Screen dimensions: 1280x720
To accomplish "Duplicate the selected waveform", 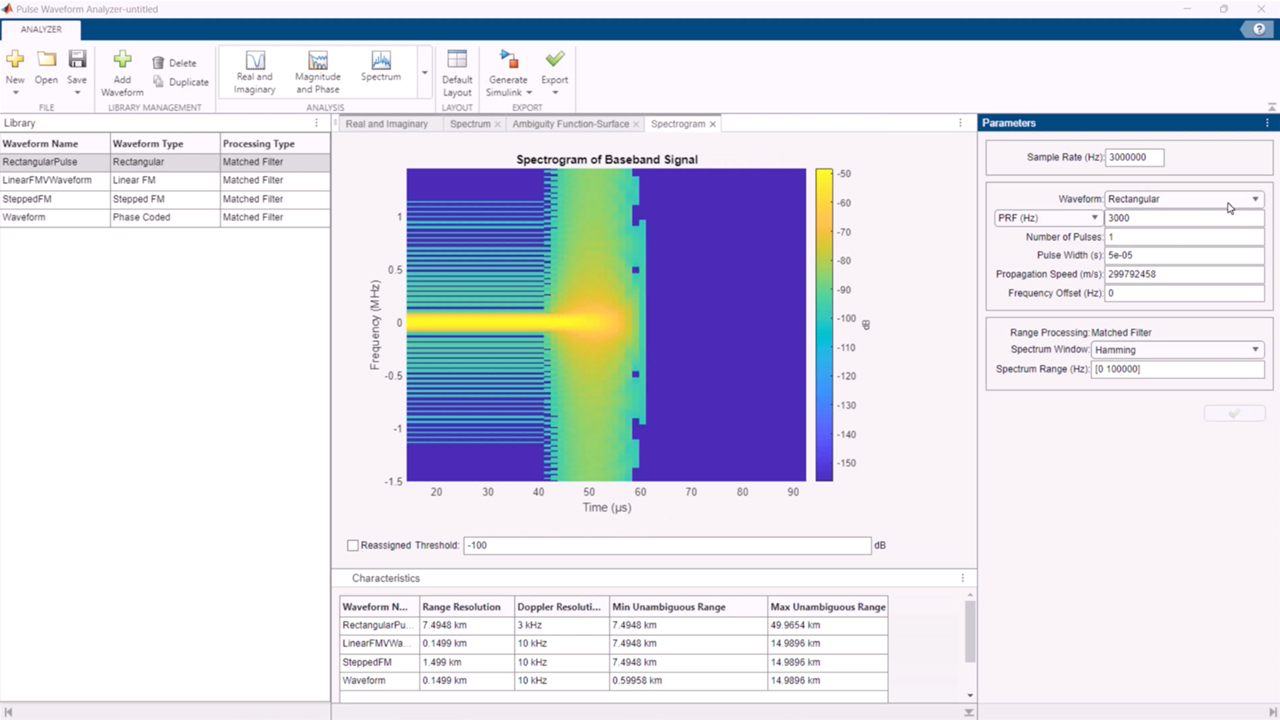I will (x=180, y=82).
